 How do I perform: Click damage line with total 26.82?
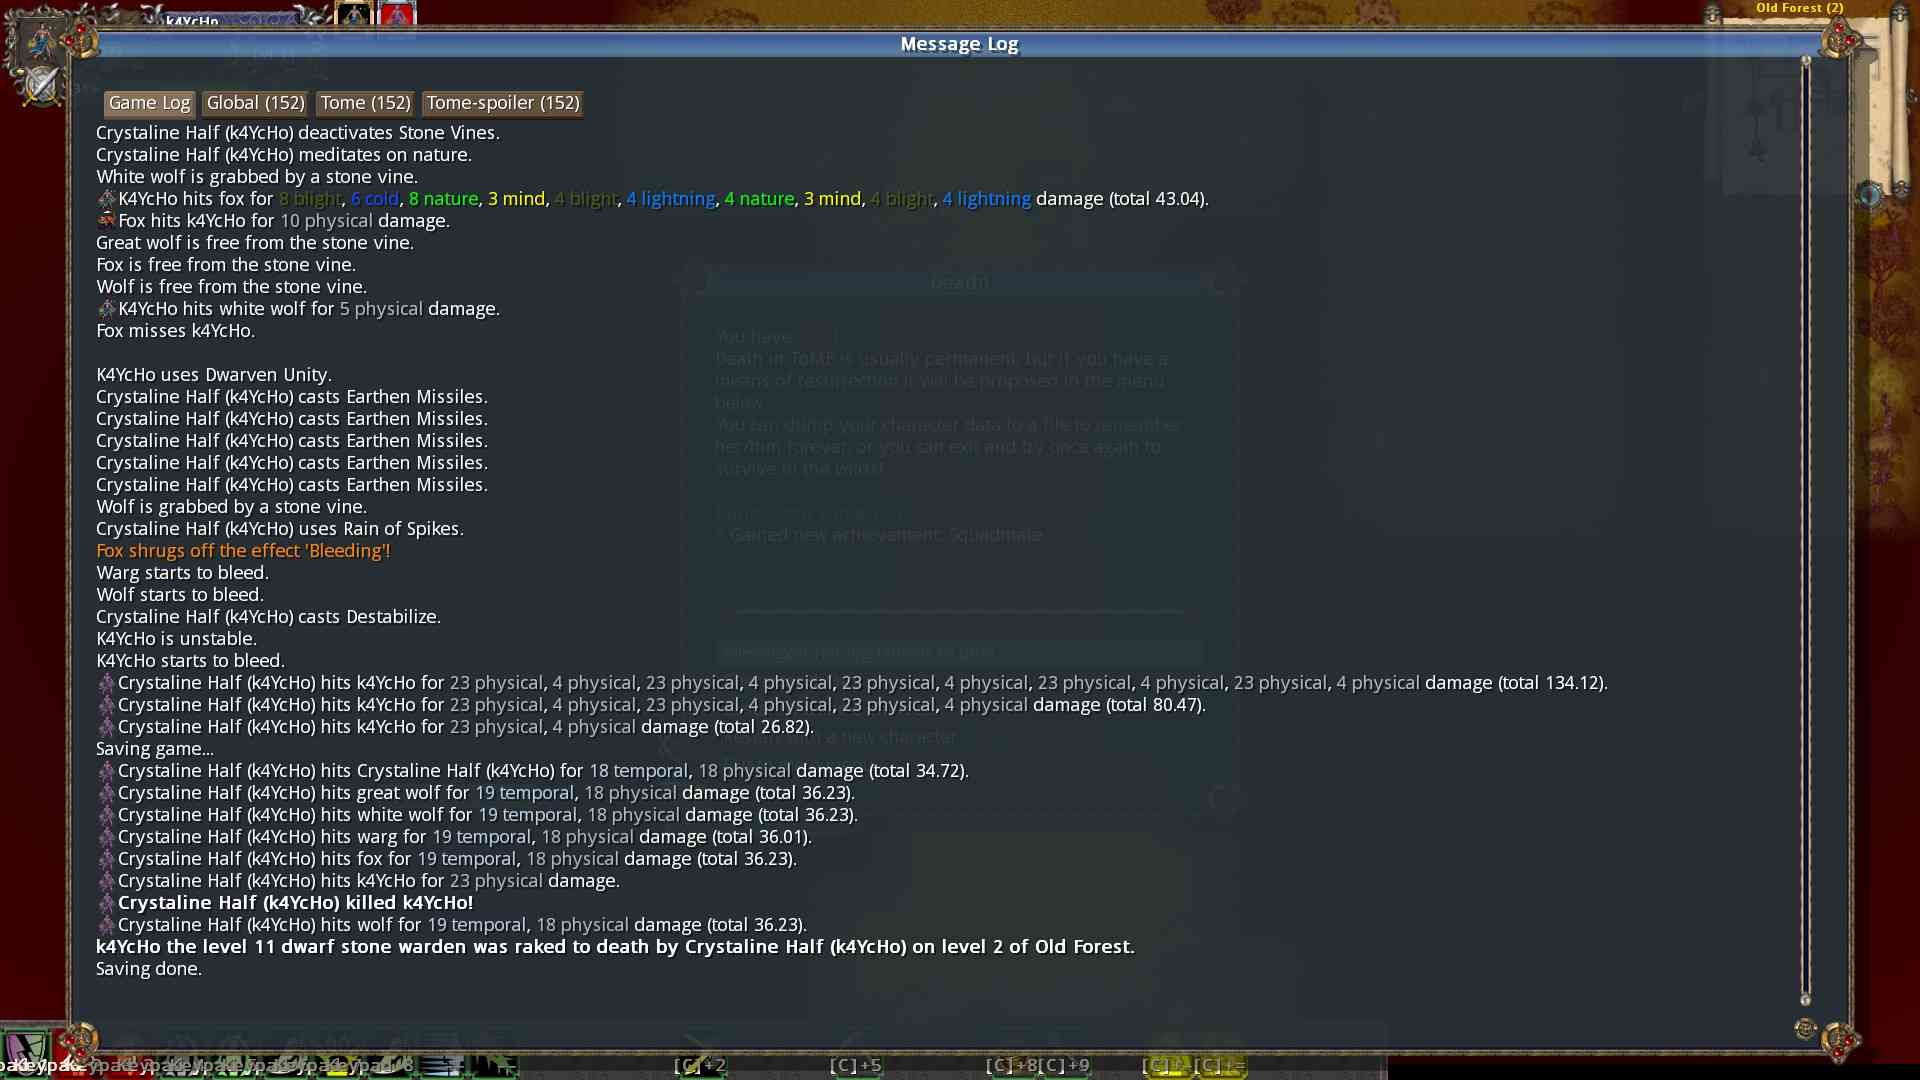[456, 727]
